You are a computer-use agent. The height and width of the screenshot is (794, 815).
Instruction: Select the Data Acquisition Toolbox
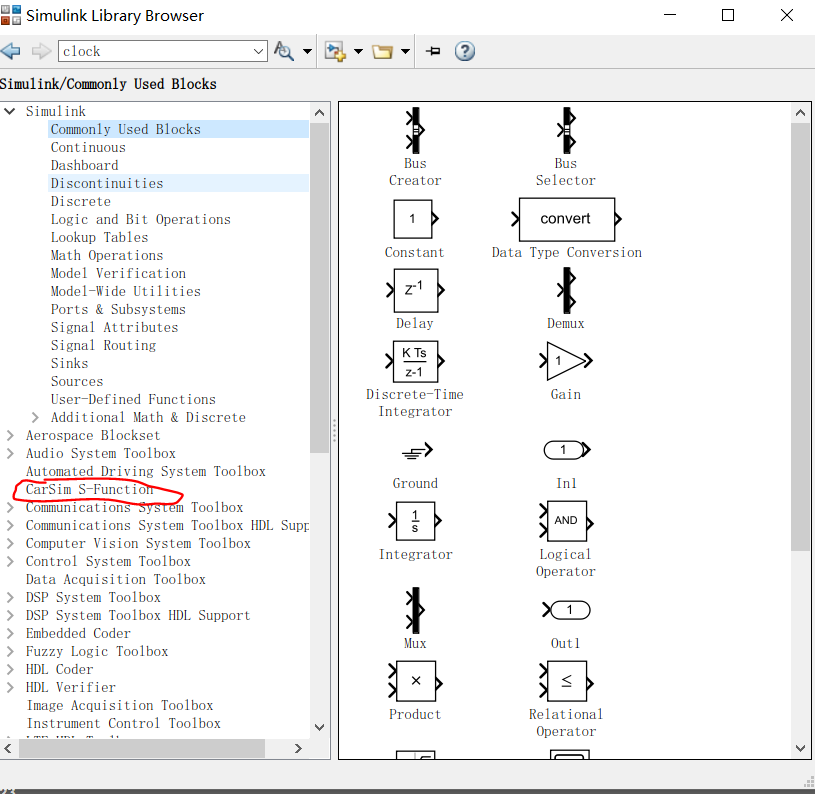[x=115, y=579]
